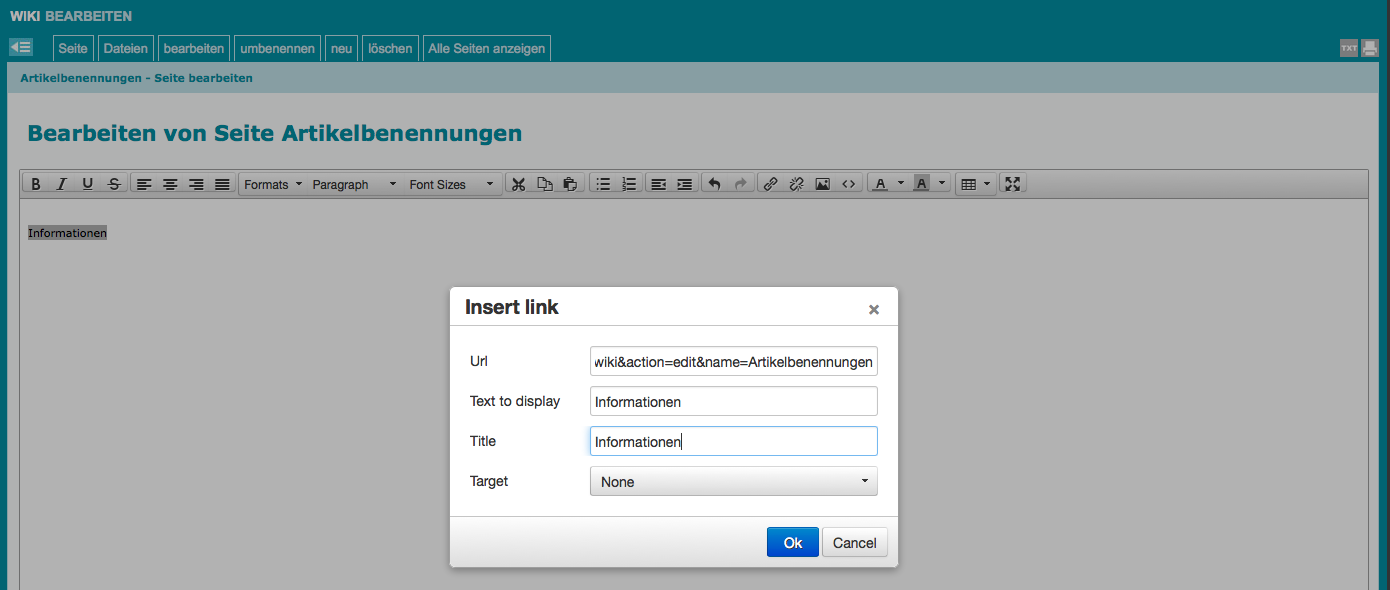
Task: Expand the Target dropdown set to None
Action: pos(733,482)
